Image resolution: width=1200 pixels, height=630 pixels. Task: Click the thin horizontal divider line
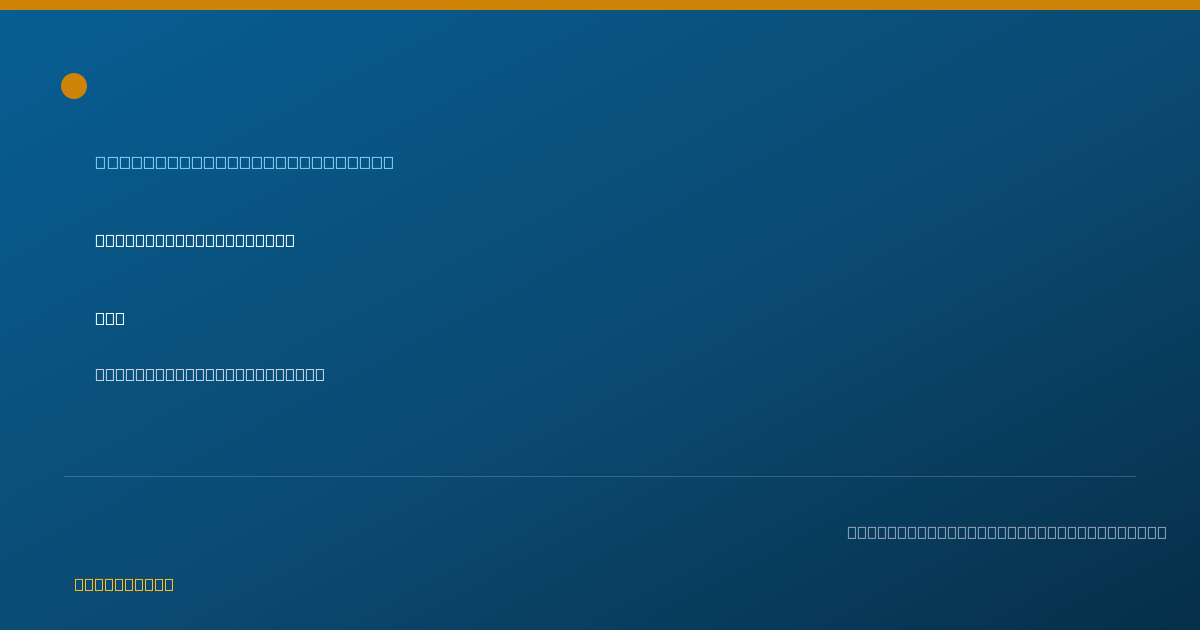[x=600, y=476]
